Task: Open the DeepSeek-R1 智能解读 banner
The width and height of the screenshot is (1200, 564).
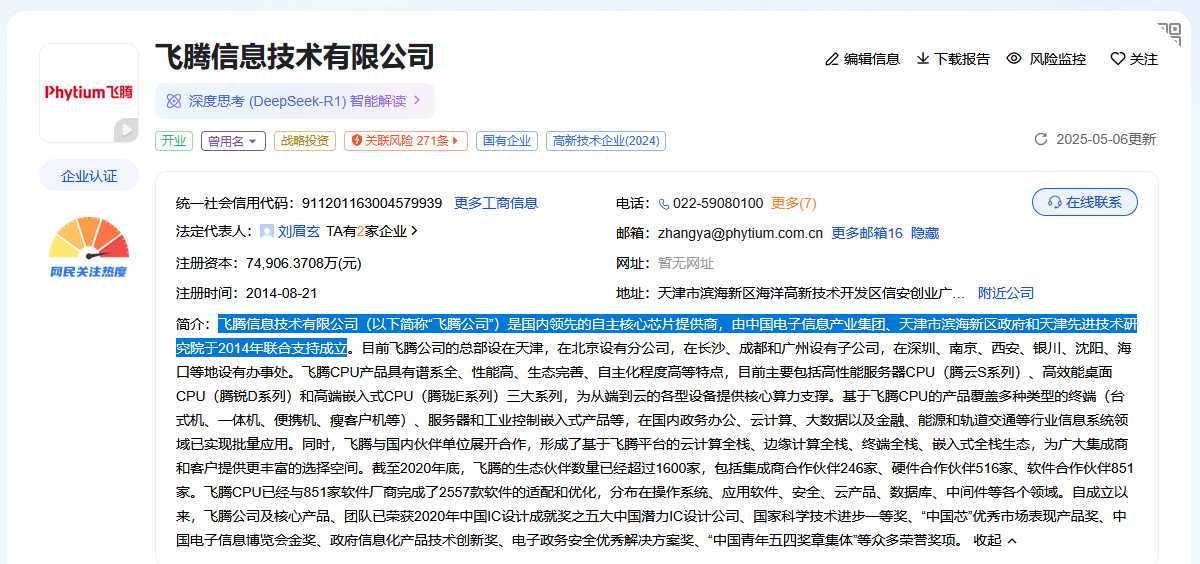Action: [294, 101]
